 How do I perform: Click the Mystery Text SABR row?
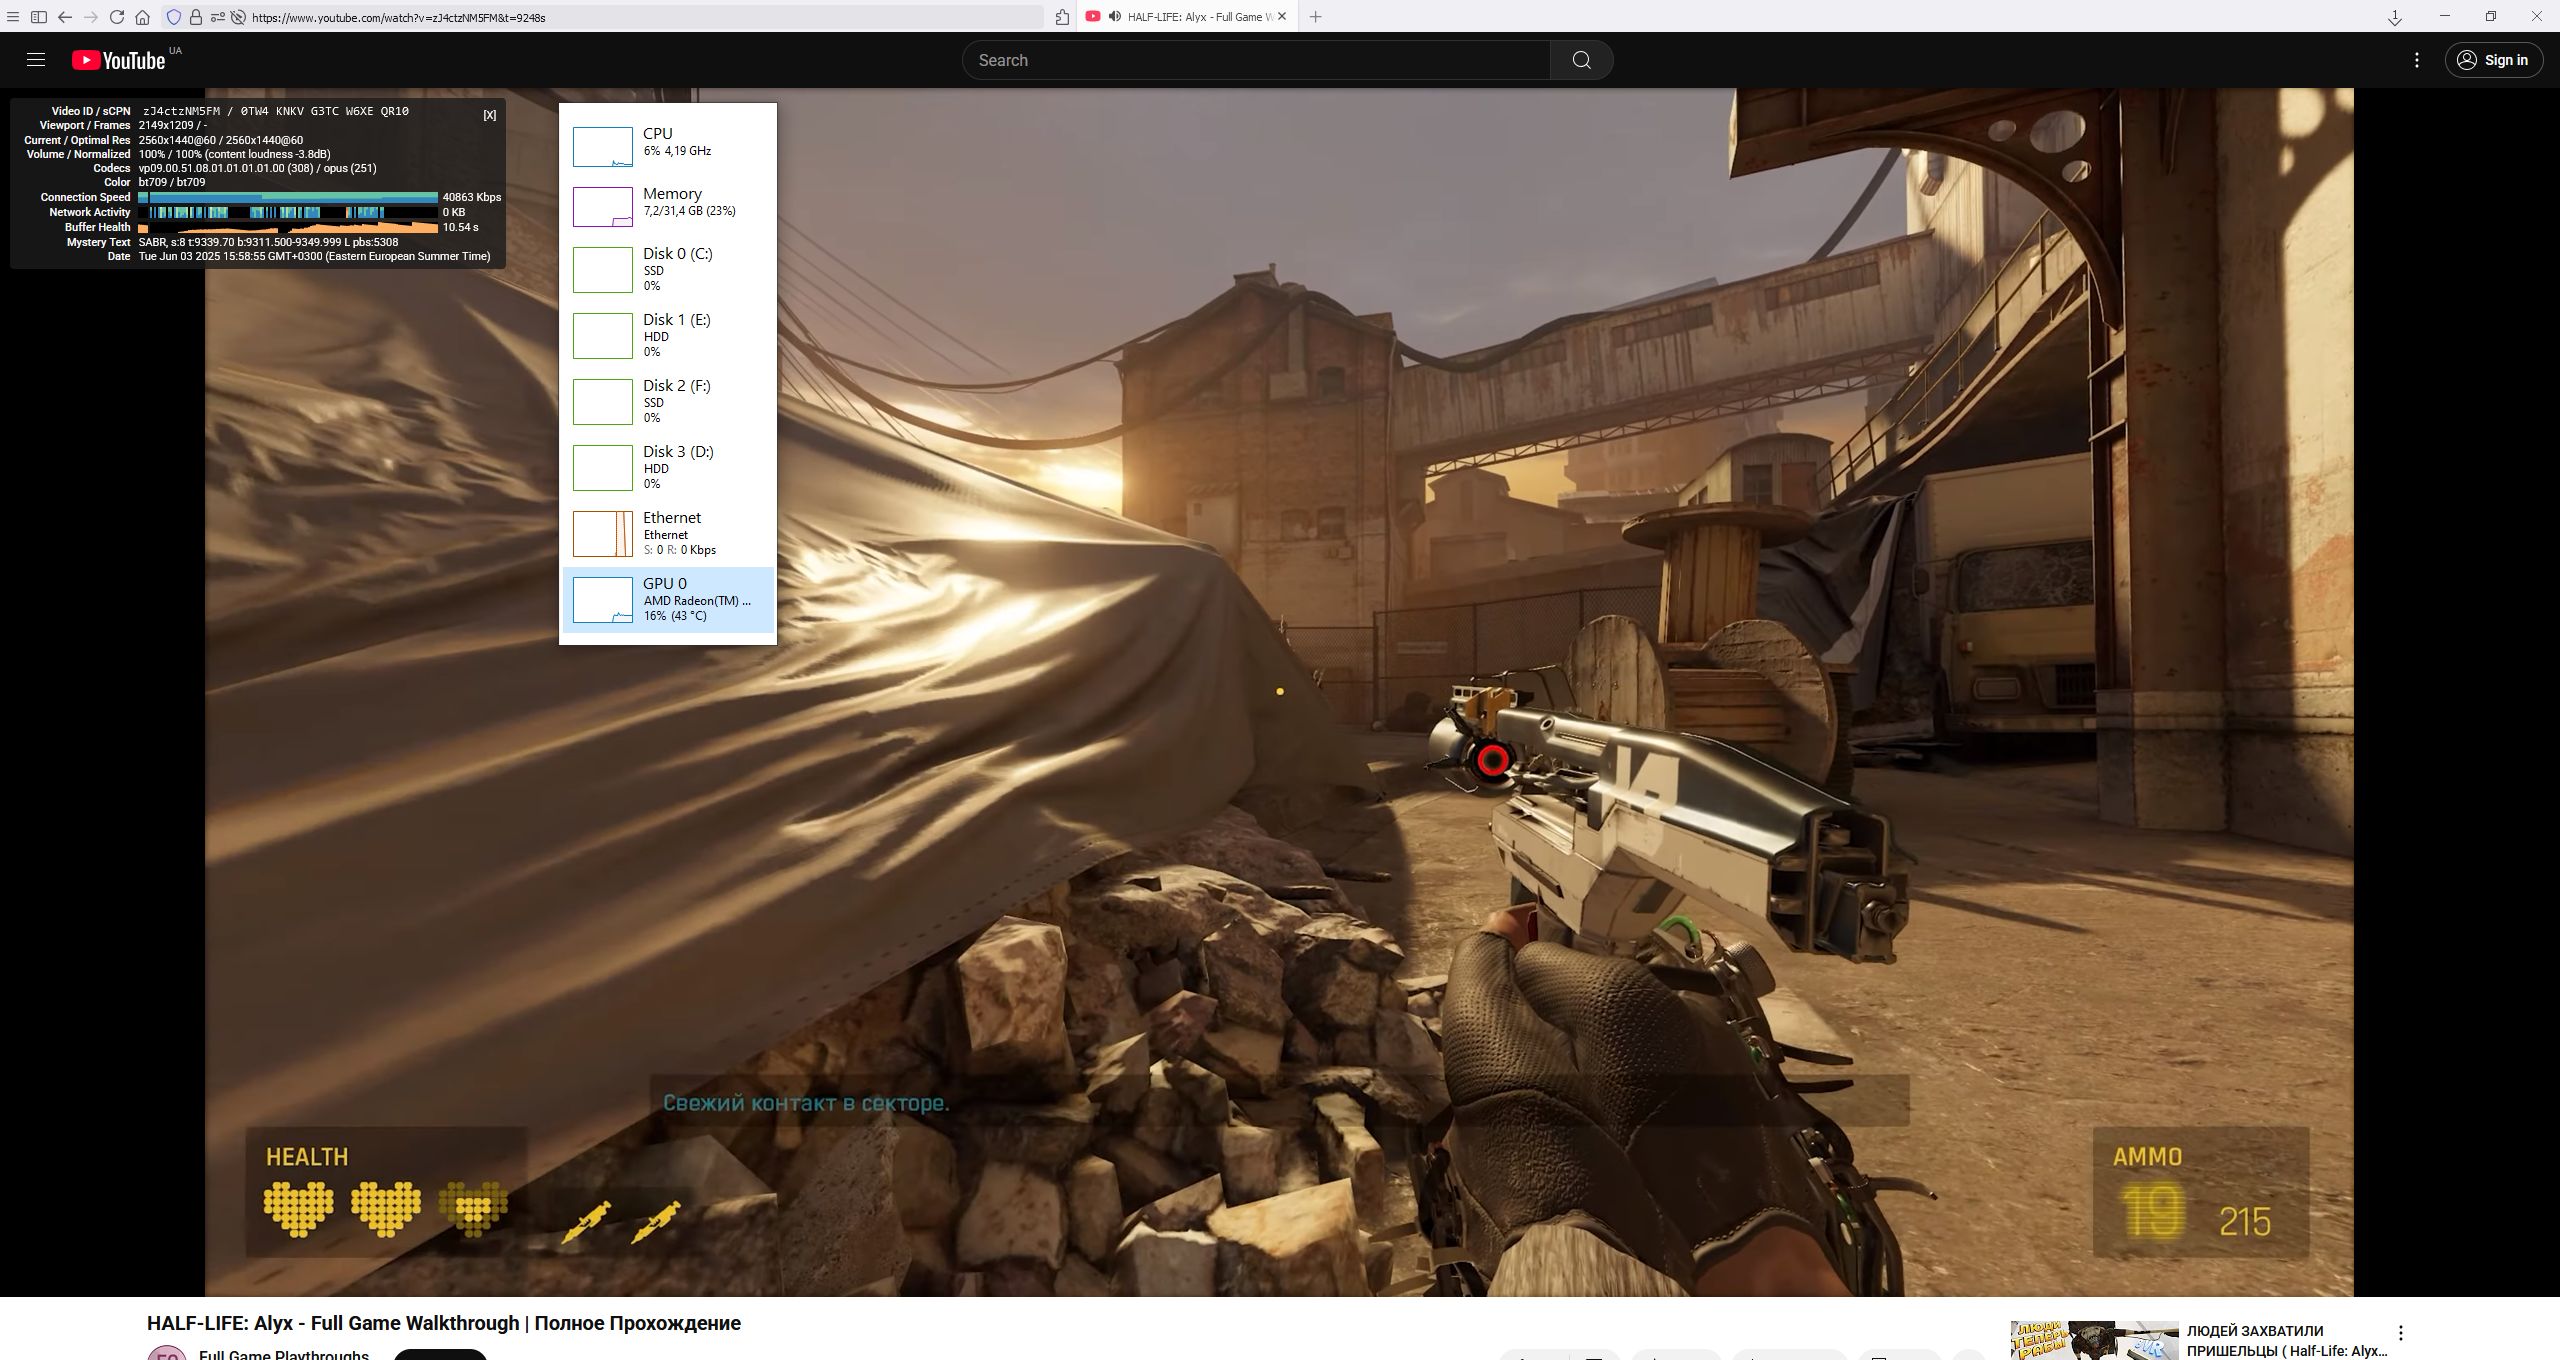pos(232,242)
